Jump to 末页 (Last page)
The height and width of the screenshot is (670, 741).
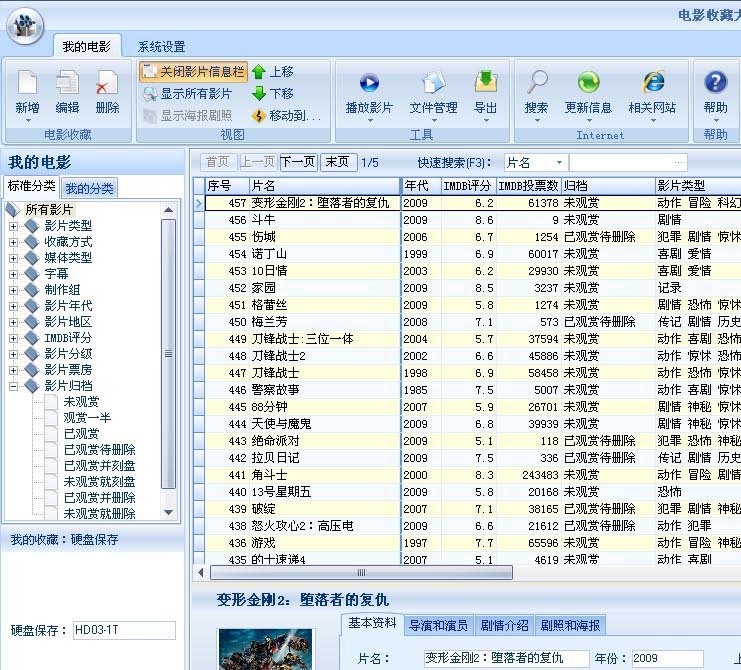pyautogui.click(x=338, y=162)
